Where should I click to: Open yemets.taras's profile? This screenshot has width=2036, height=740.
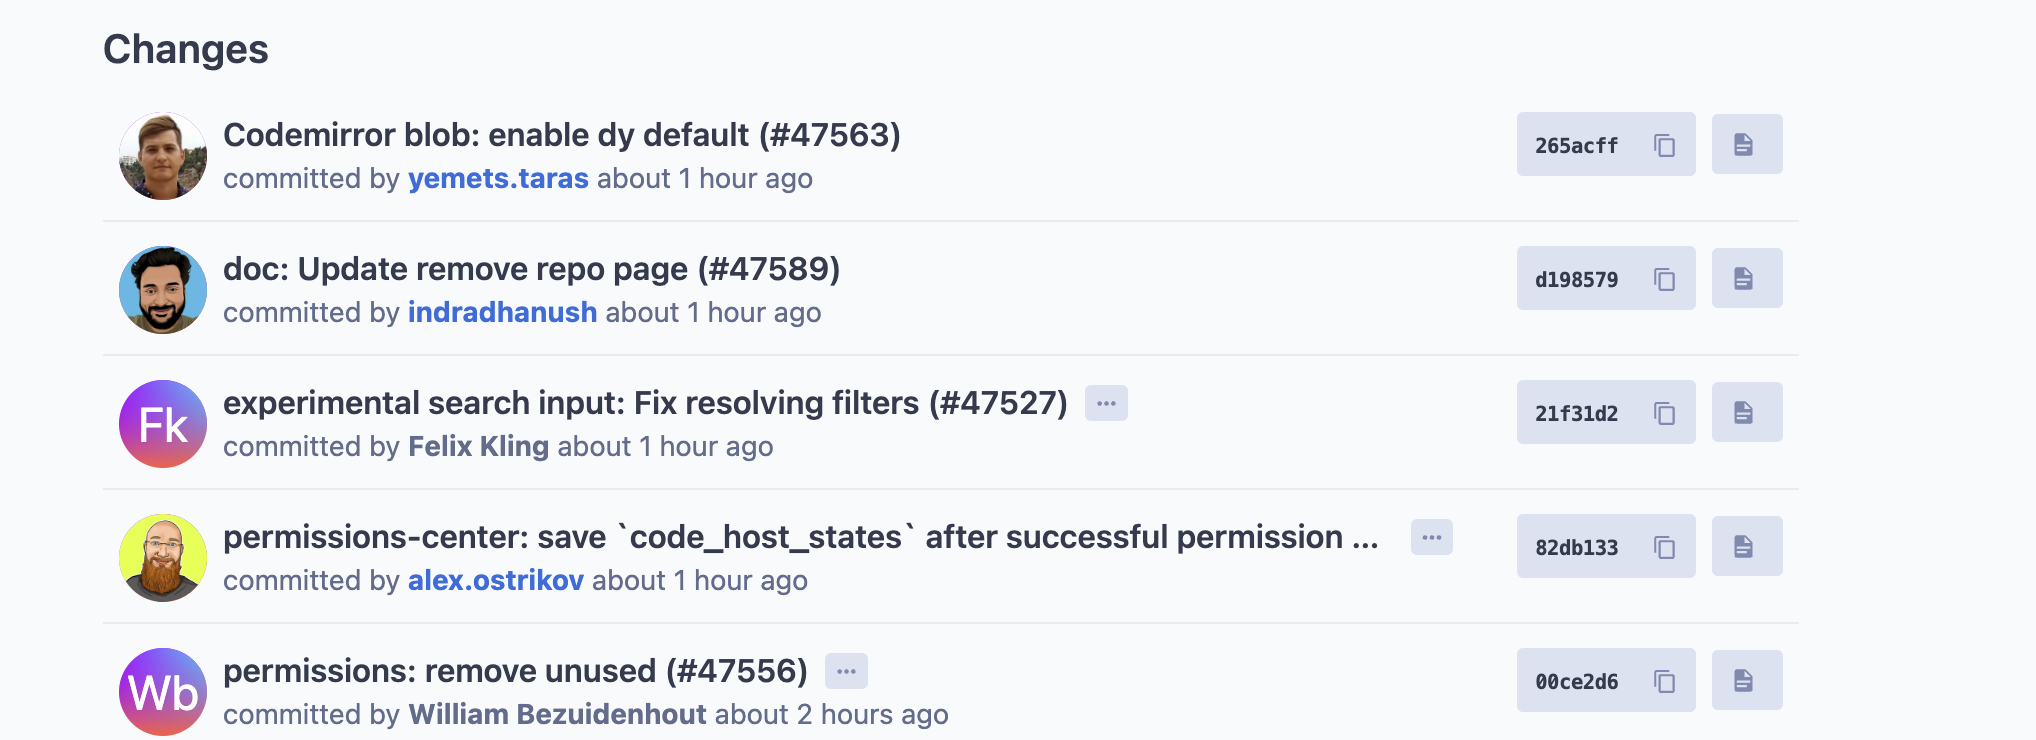click(497, 179)
